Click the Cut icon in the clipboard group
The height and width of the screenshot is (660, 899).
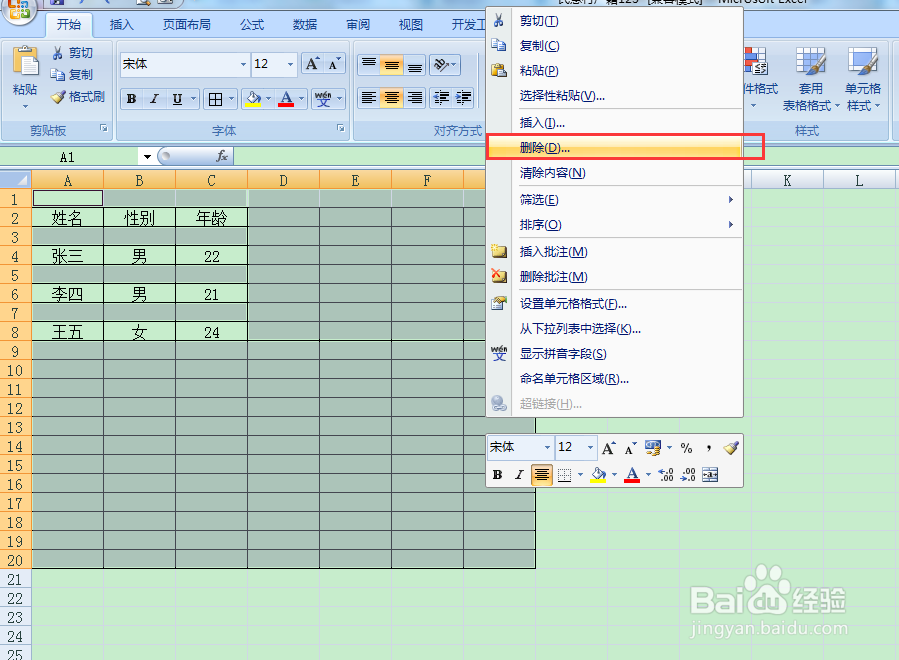point(57,53)
